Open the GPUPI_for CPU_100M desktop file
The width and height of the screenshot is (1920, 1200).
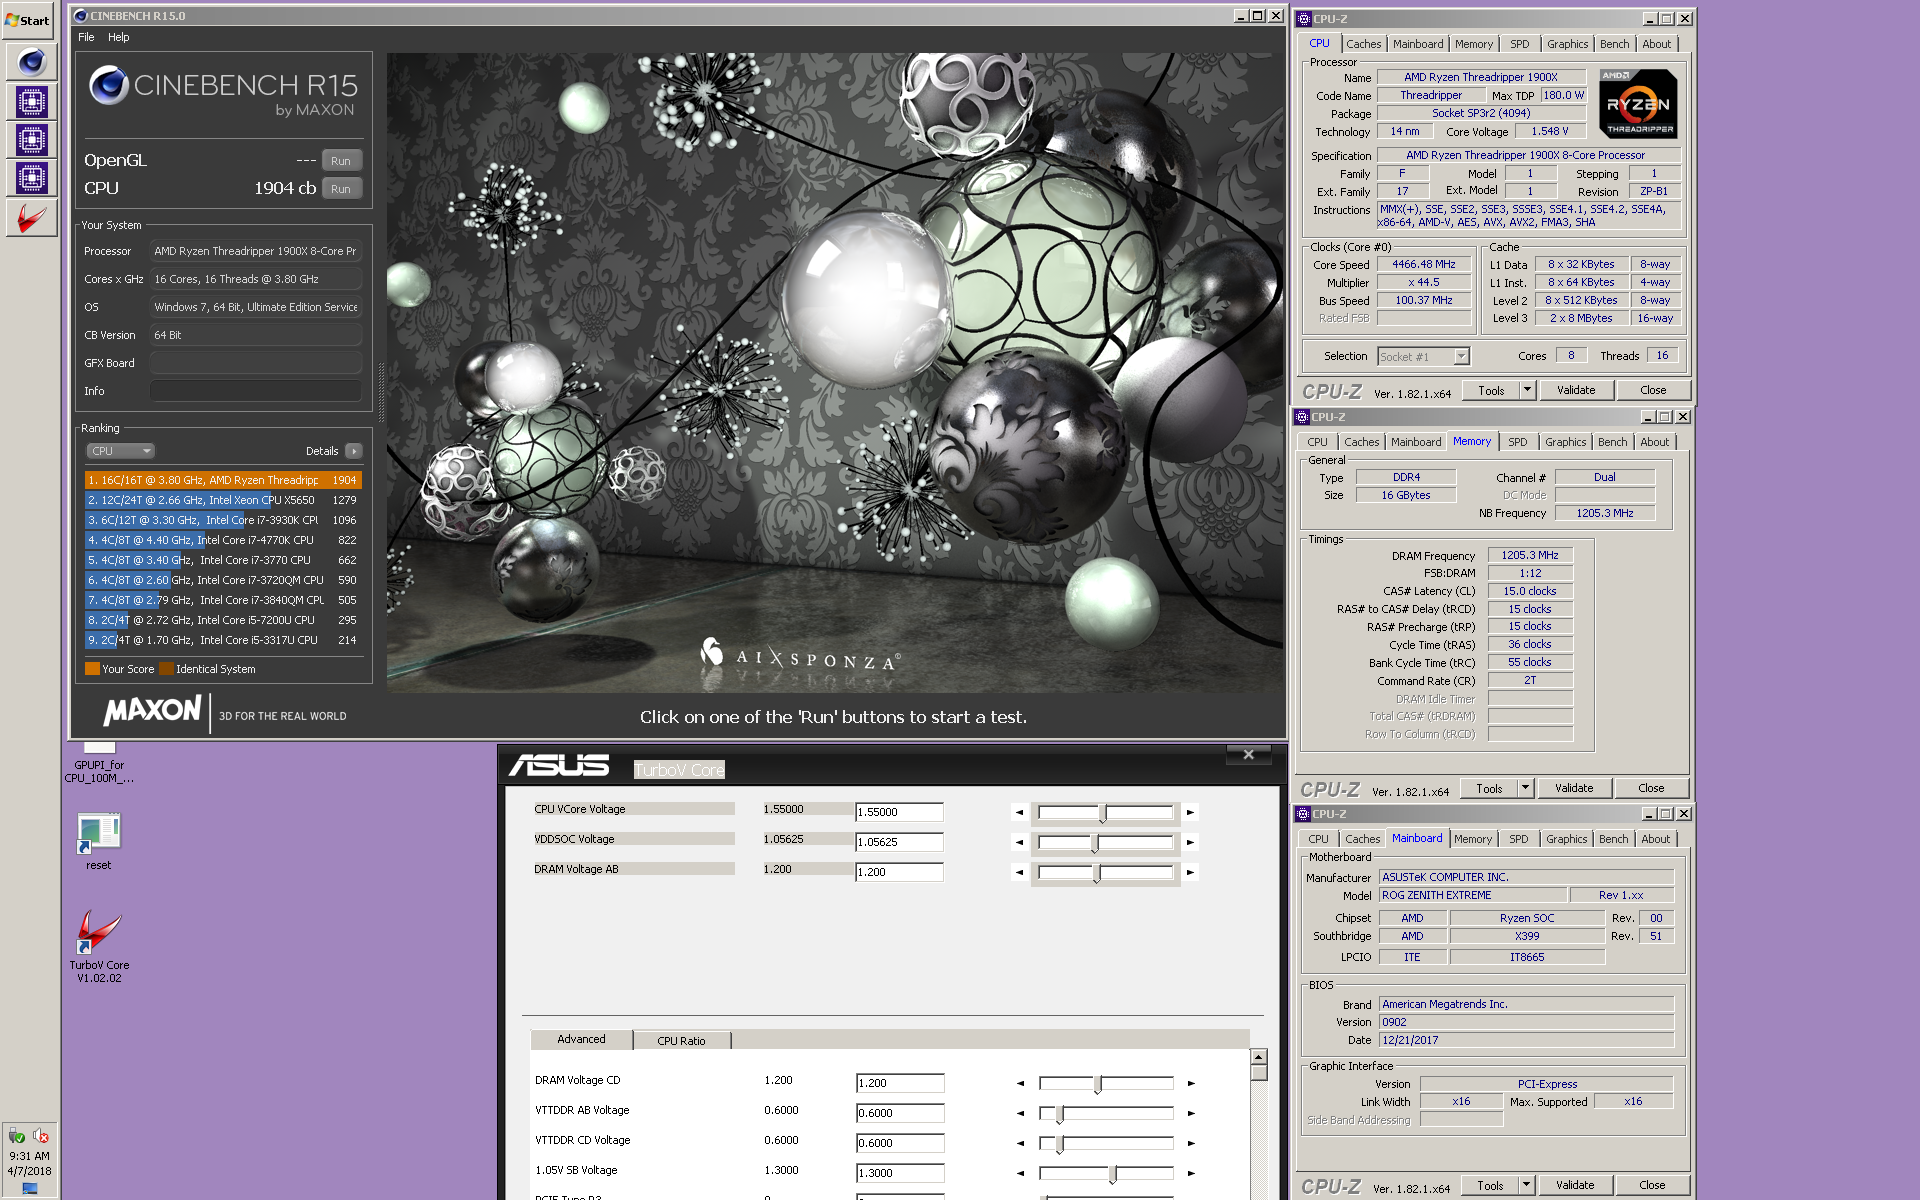(99, 762)
